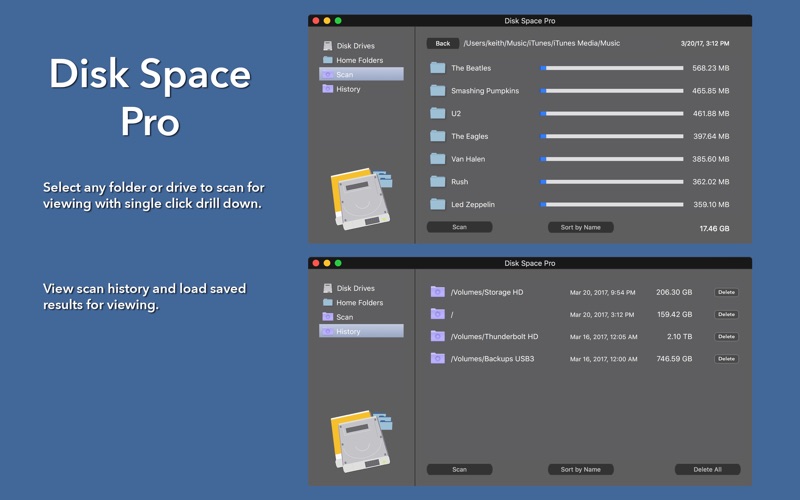Screen dimensions: 800x500
Task: Click the Mar 20, 2017, 9:54 PM date
Action: [603, 293]
